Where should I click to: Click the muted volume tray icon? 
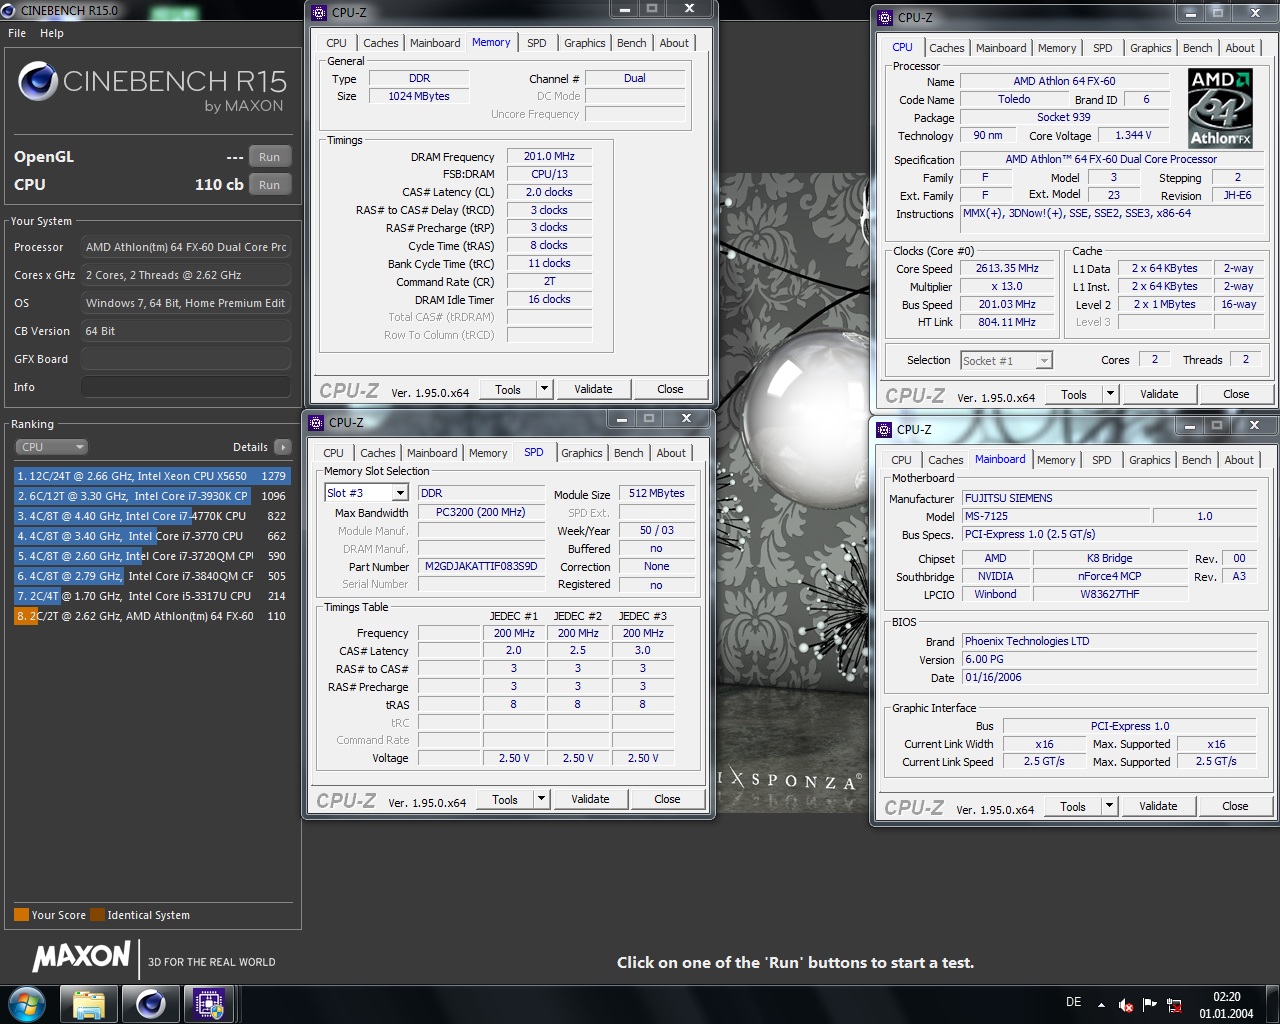click(x=1126, y=1004)
